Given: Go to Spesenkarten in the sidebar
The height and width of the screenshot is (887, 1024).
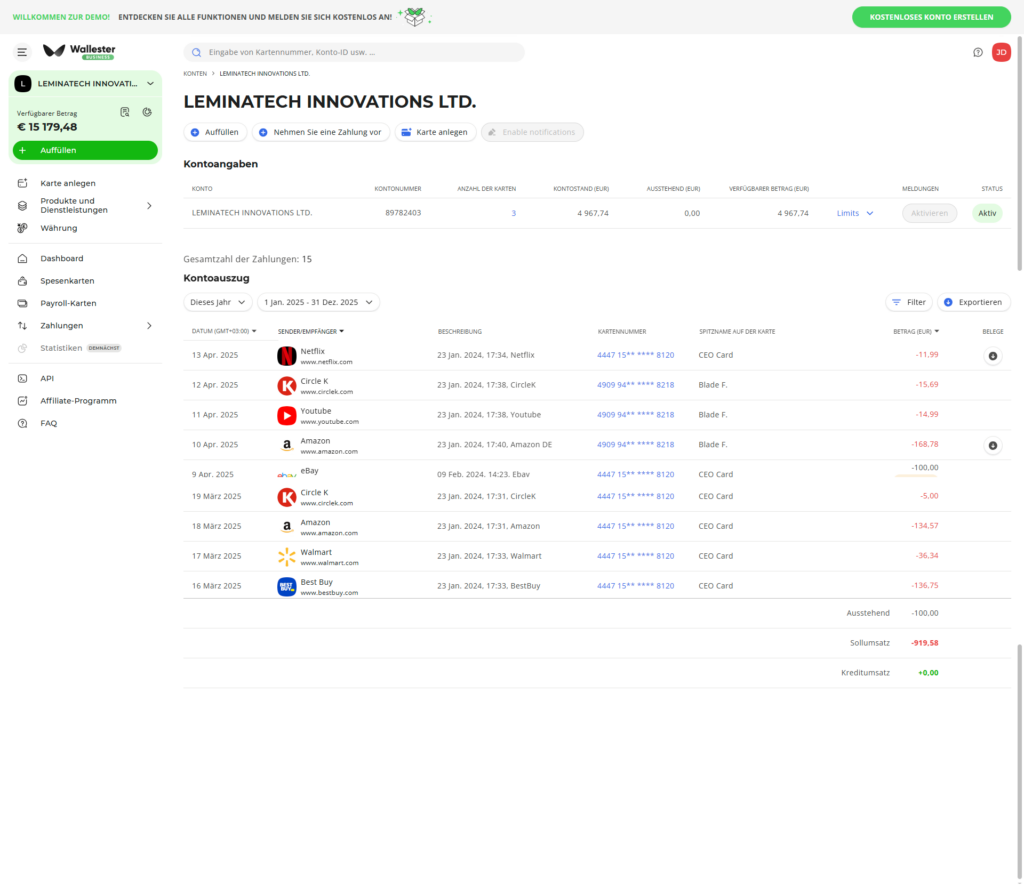Looking at the screenshot, I should (x=67, y=281).
